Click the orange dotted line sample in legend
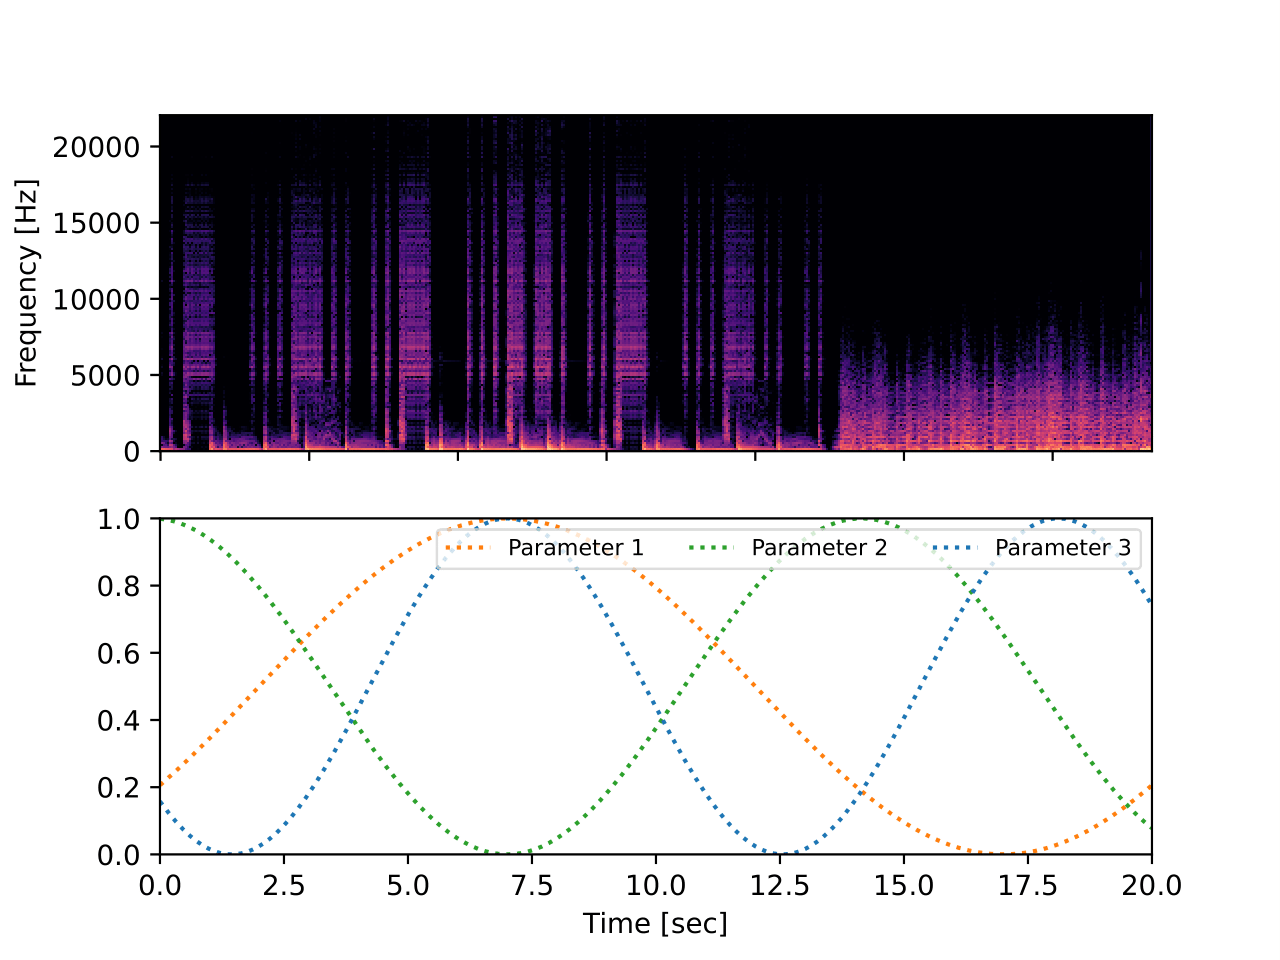The width and height of the screenshot is (1280, 960). [x=470, y=548]
